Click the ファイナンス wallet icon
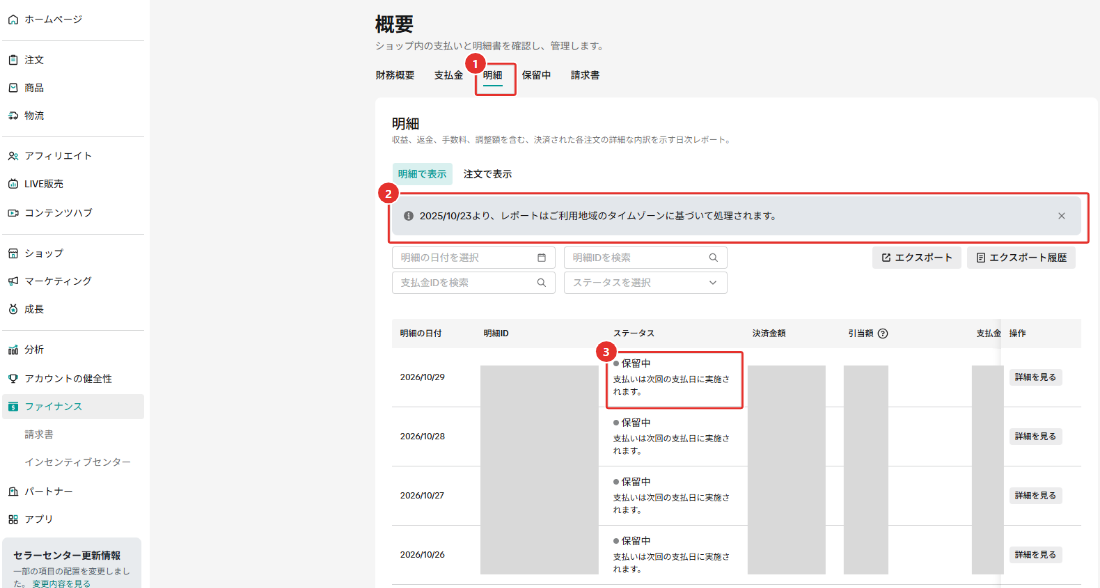This screenshot has width=1100, height=588. [x=13, y=406]
